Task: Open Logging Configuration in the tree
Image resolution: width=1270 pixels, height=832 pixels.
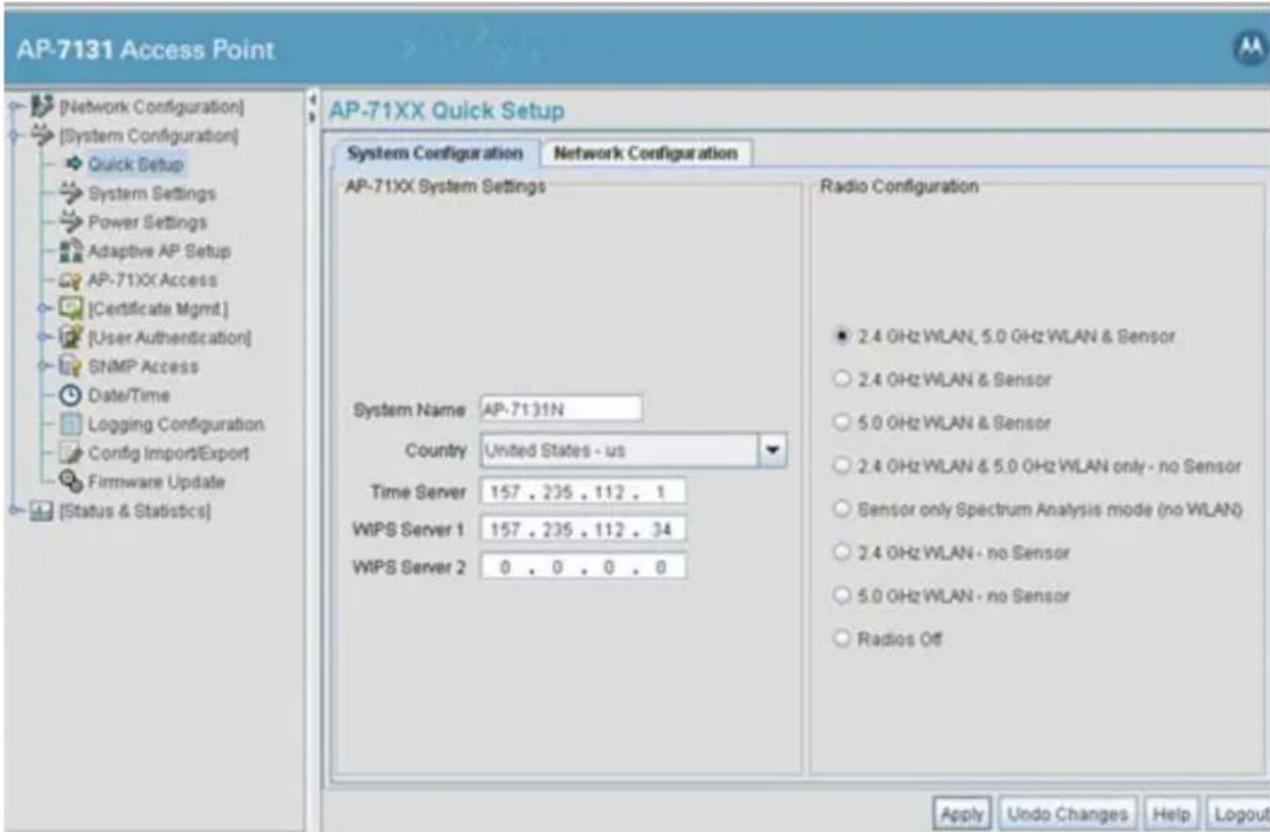Action: coord(176,424)
